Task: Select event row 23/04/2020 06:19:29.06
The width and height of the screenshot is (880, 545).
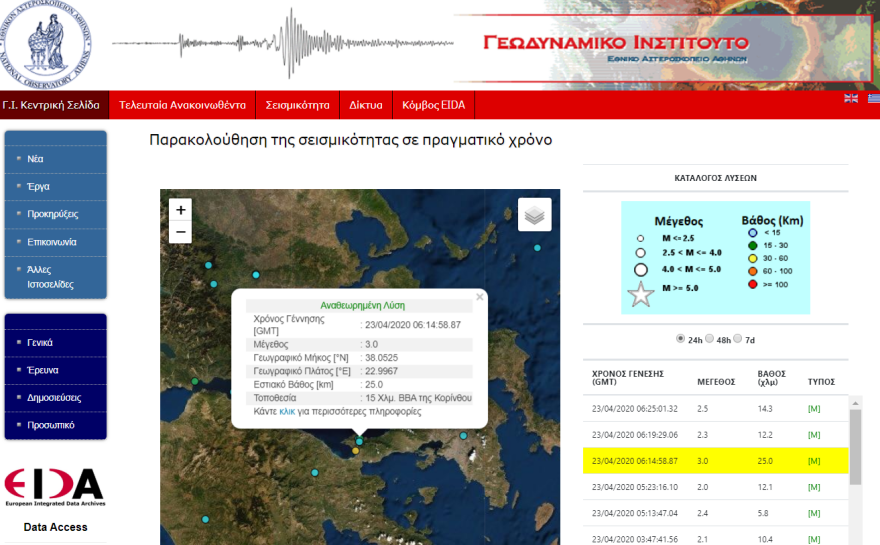Action: click(716, 435)
